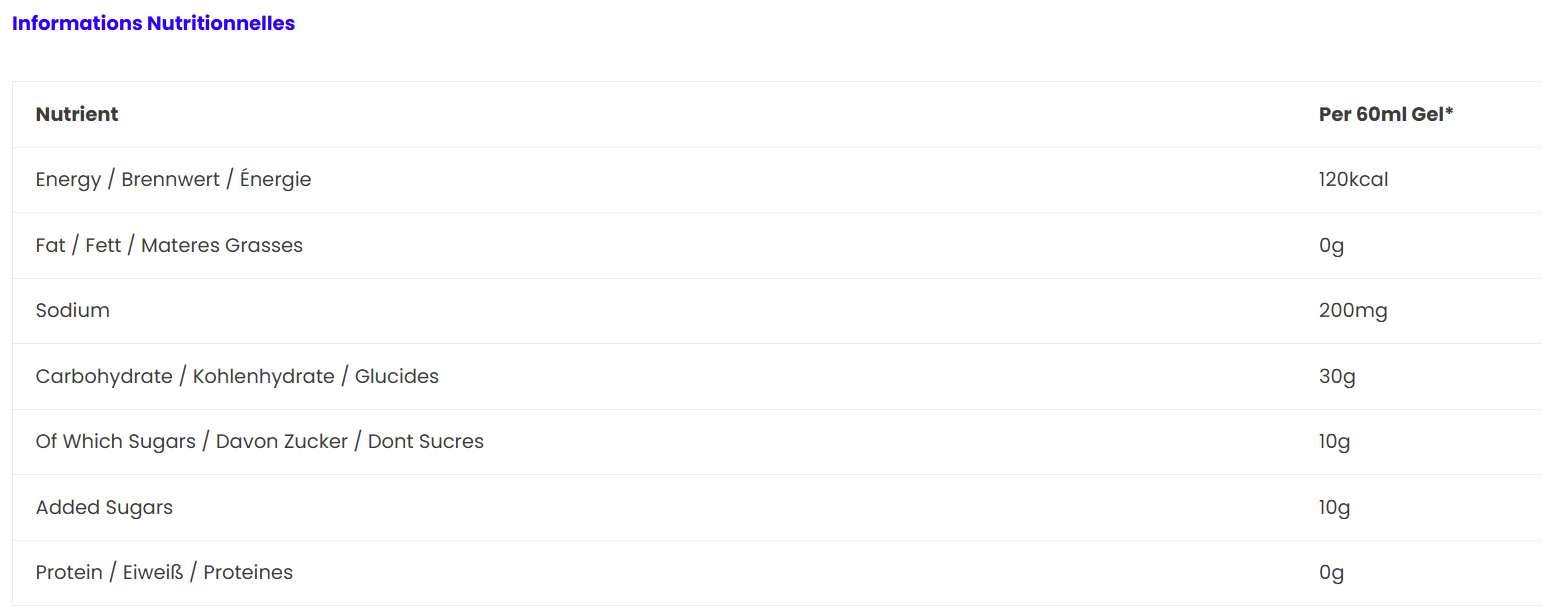Image resolution: width=1542 pixels, height=607 pixels.
Task: Click the Dont Sucres text
Action: [425, 441]
